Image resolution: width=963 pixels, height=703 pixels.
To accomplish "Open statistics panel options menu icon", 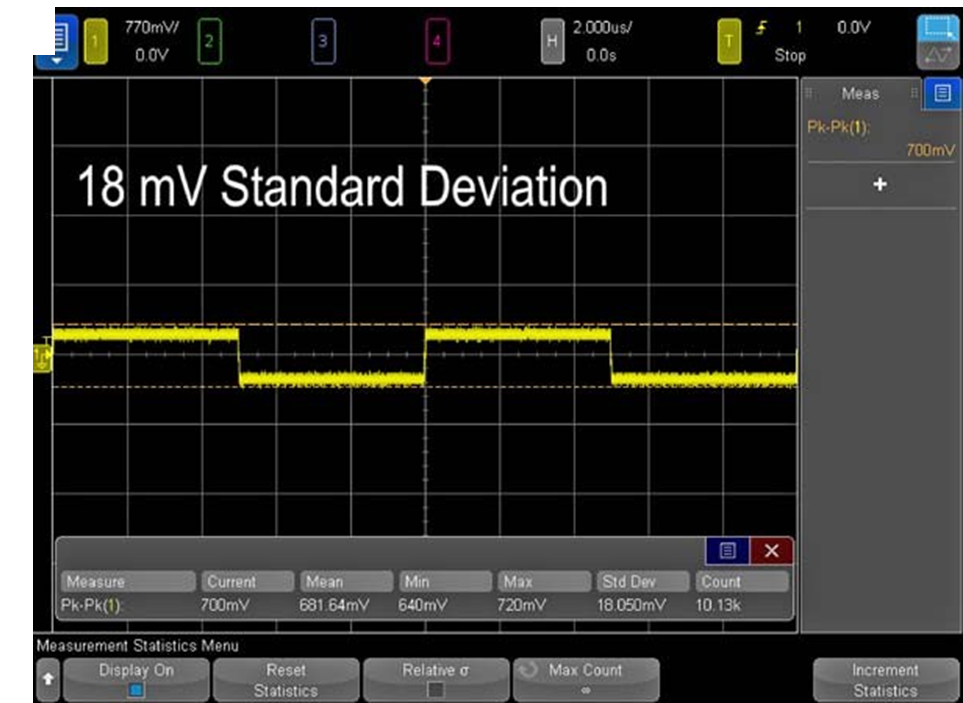I will (727, 551).
